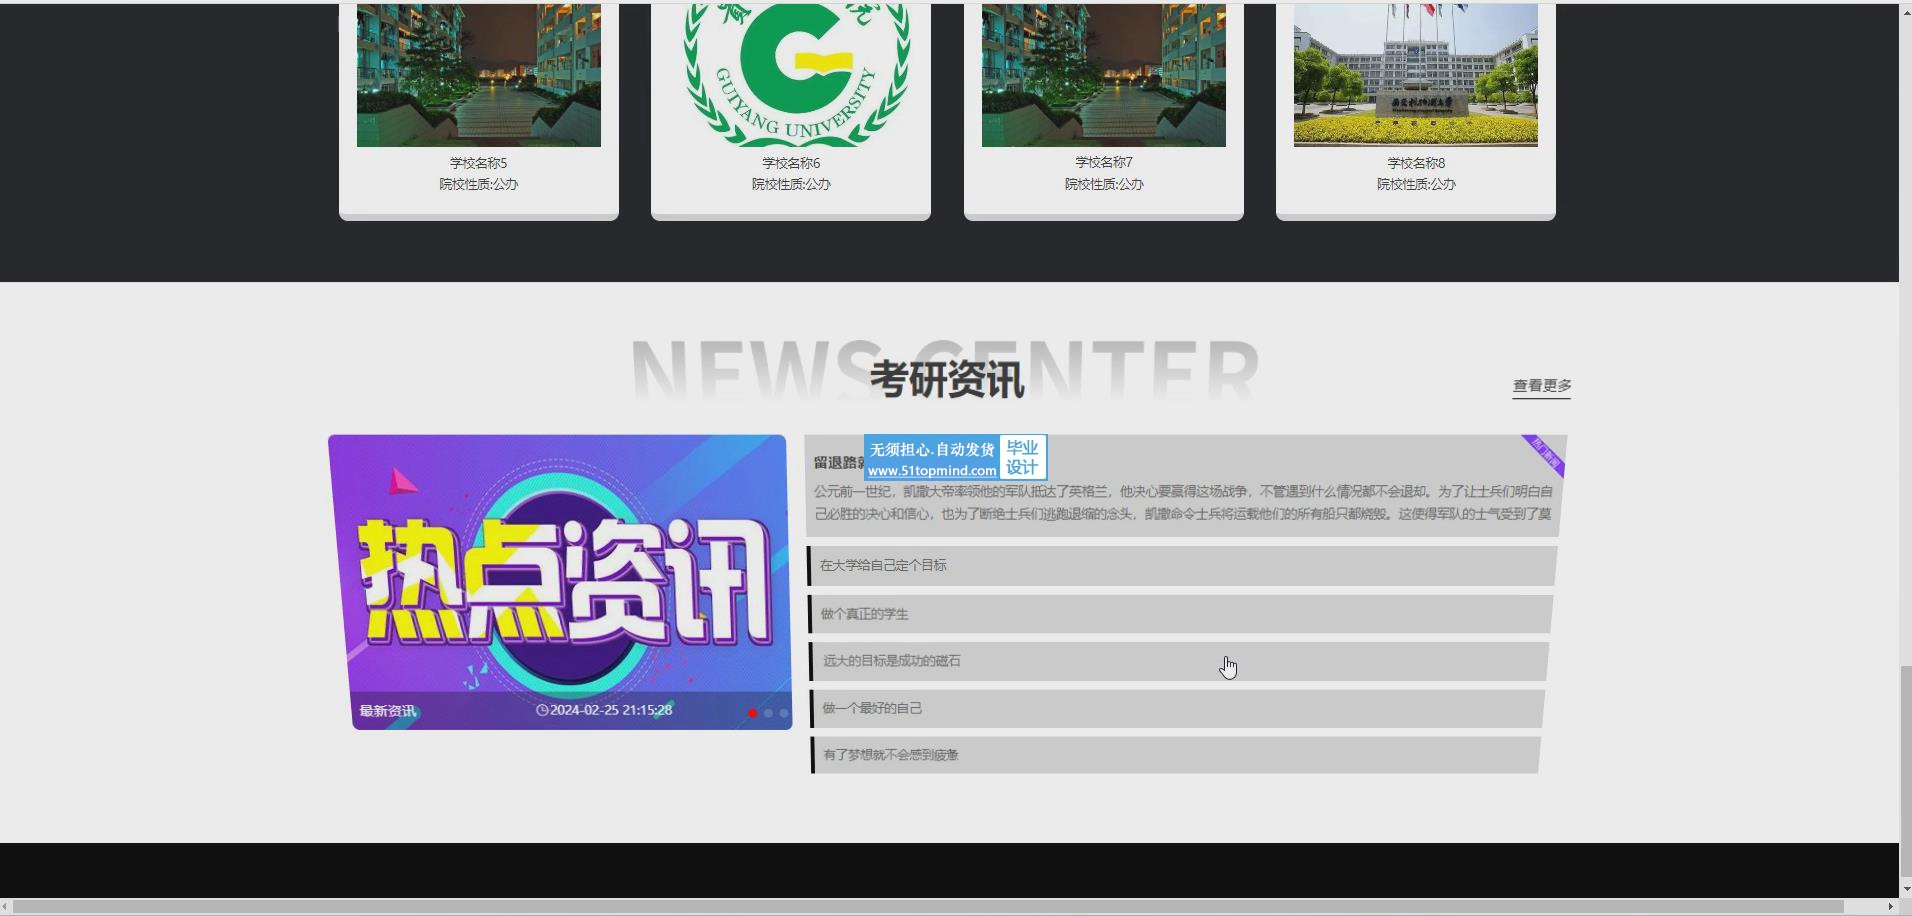Click the 学校名称8 title text
The width and height of the screenshot is (1912, 916).
click(x=1416, y=163)
